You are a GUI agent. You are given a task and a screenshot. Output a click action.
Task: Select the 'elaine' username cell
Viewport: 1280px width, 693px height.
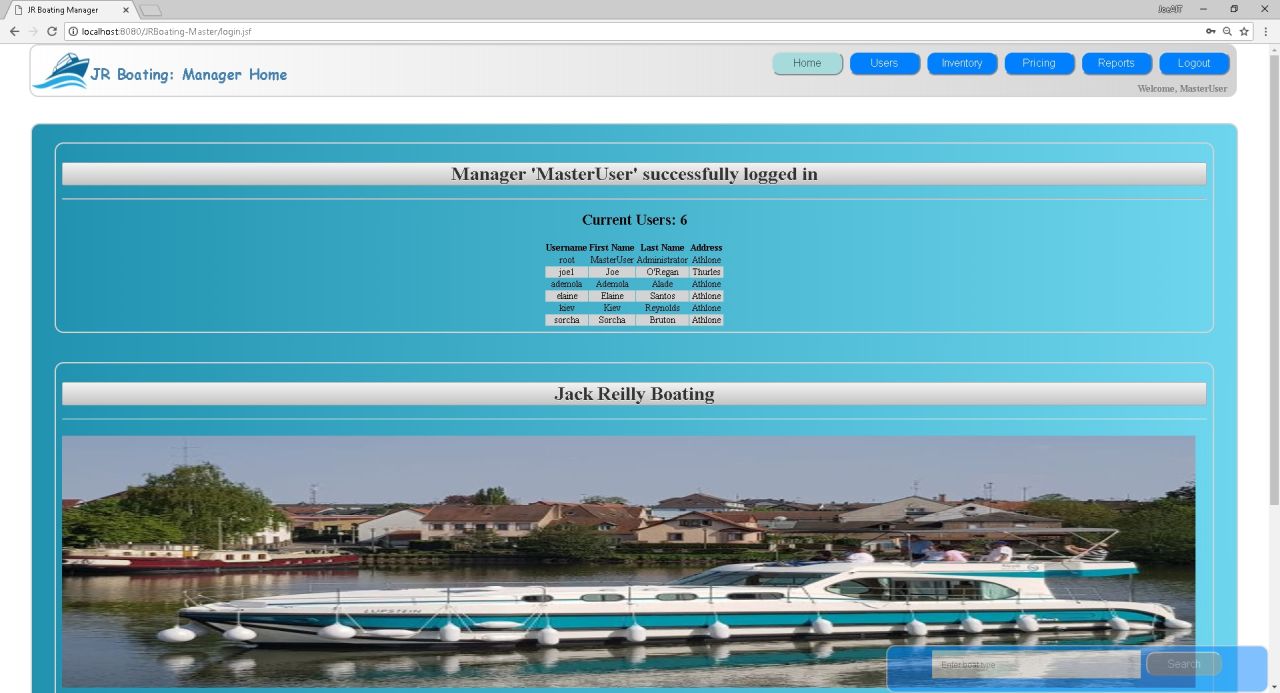(566, 296)
